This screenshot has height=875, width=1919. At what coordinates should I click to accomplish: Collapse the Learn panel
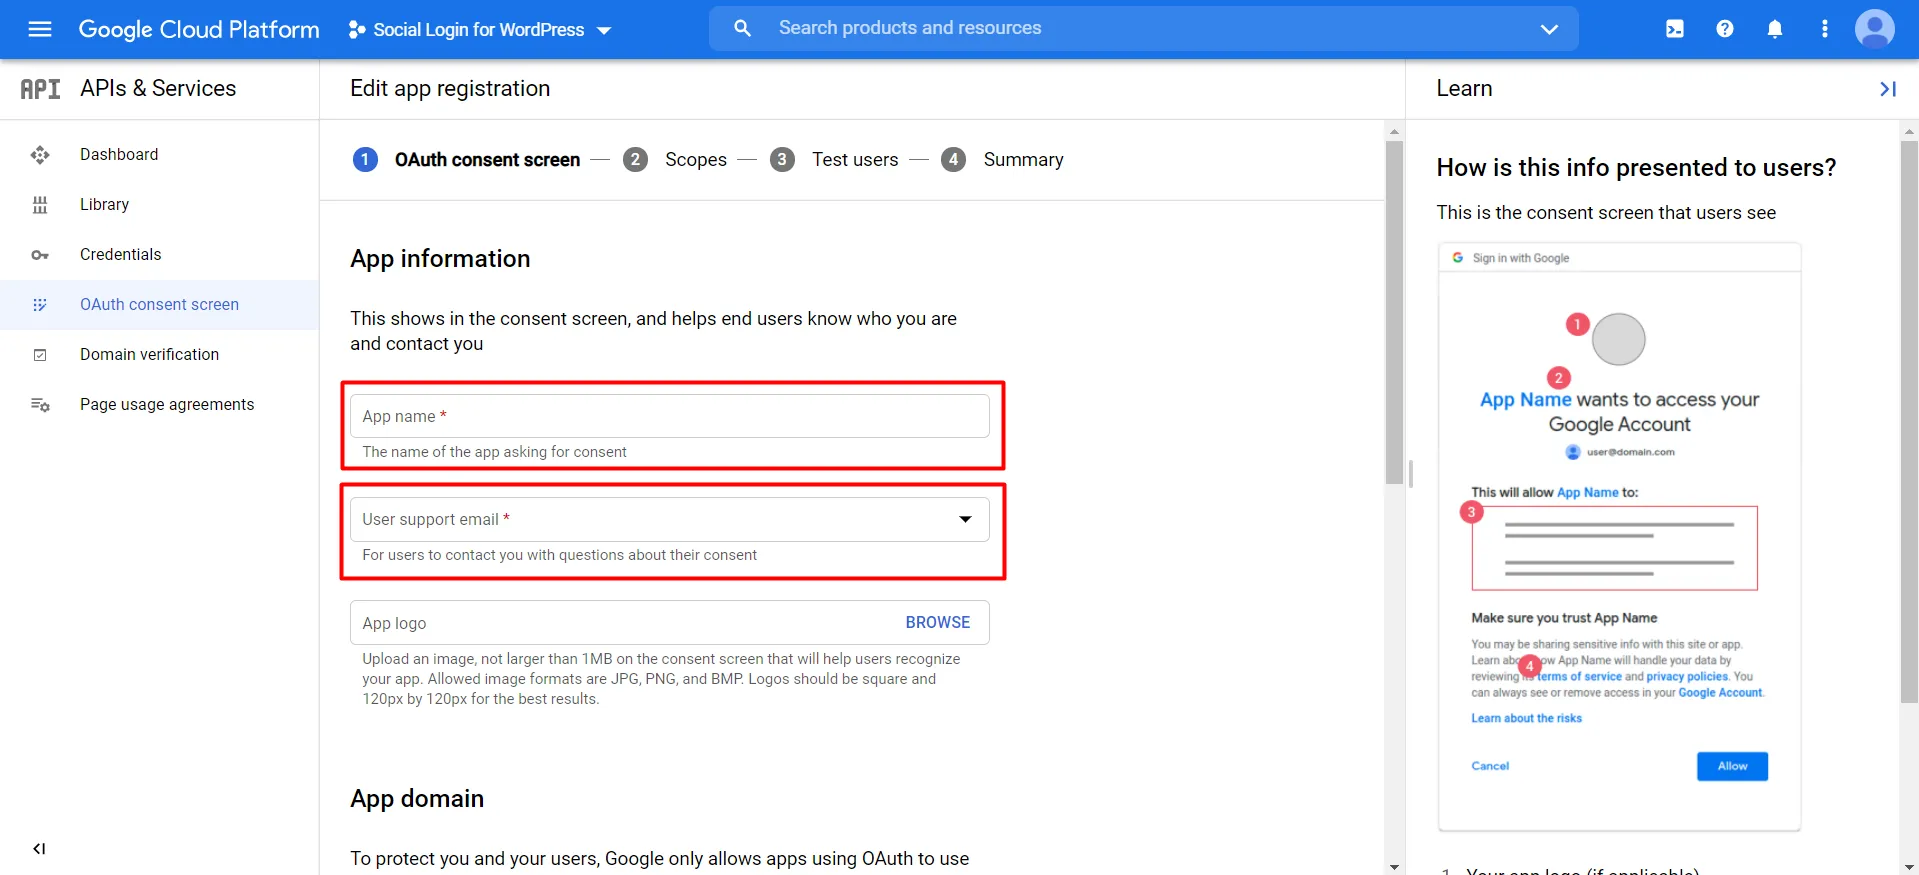[1888, 89]
